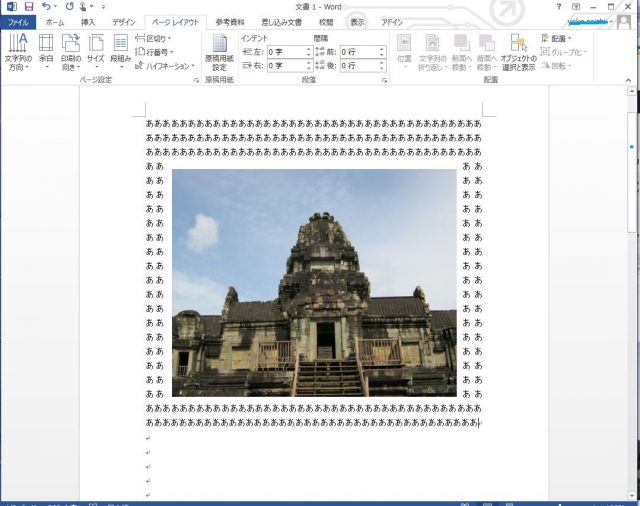Open the Undo history dropdown arrow
The image size is (640, 506).
coord(55,7)
